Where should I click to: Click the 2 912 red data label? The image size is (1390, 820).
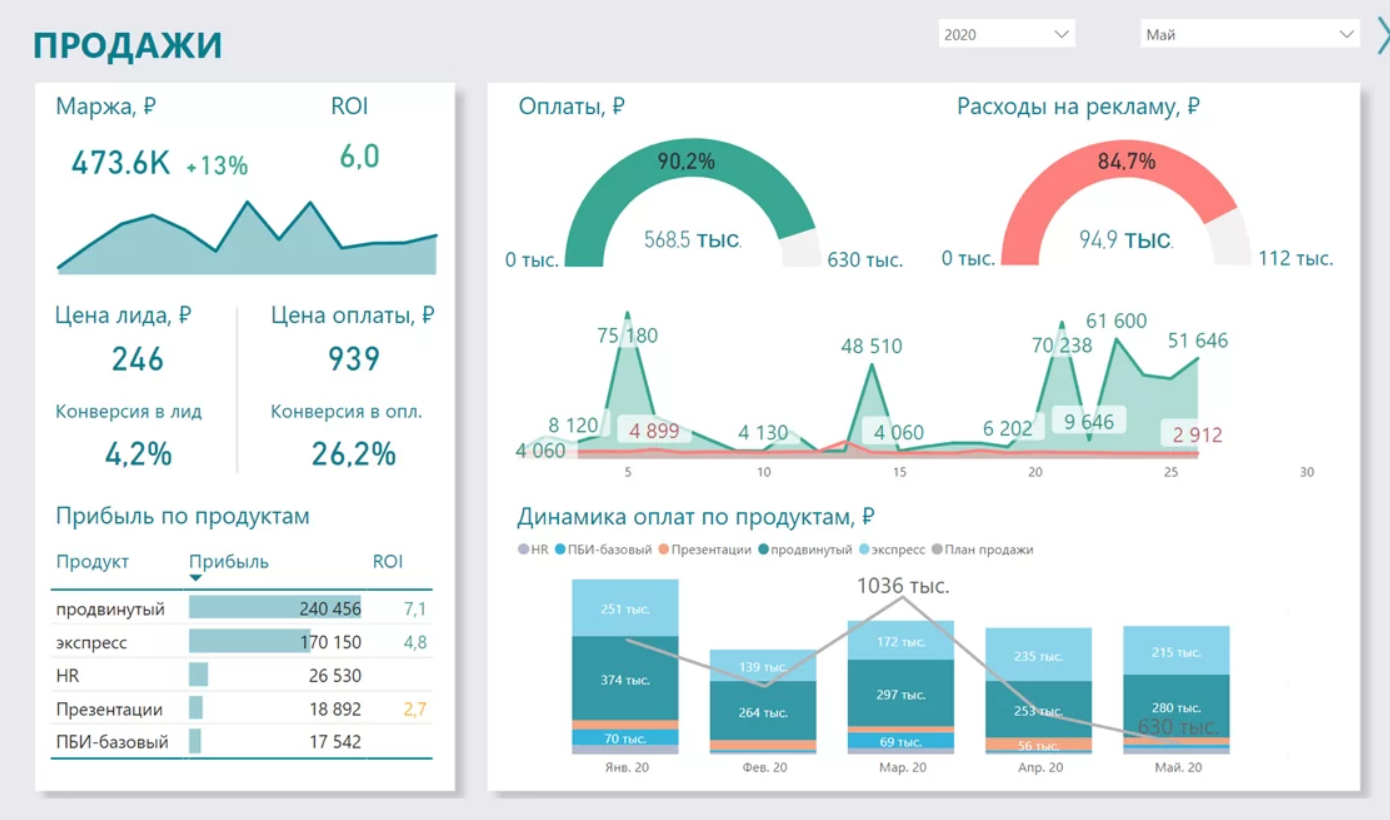[x=1197, y=435]
